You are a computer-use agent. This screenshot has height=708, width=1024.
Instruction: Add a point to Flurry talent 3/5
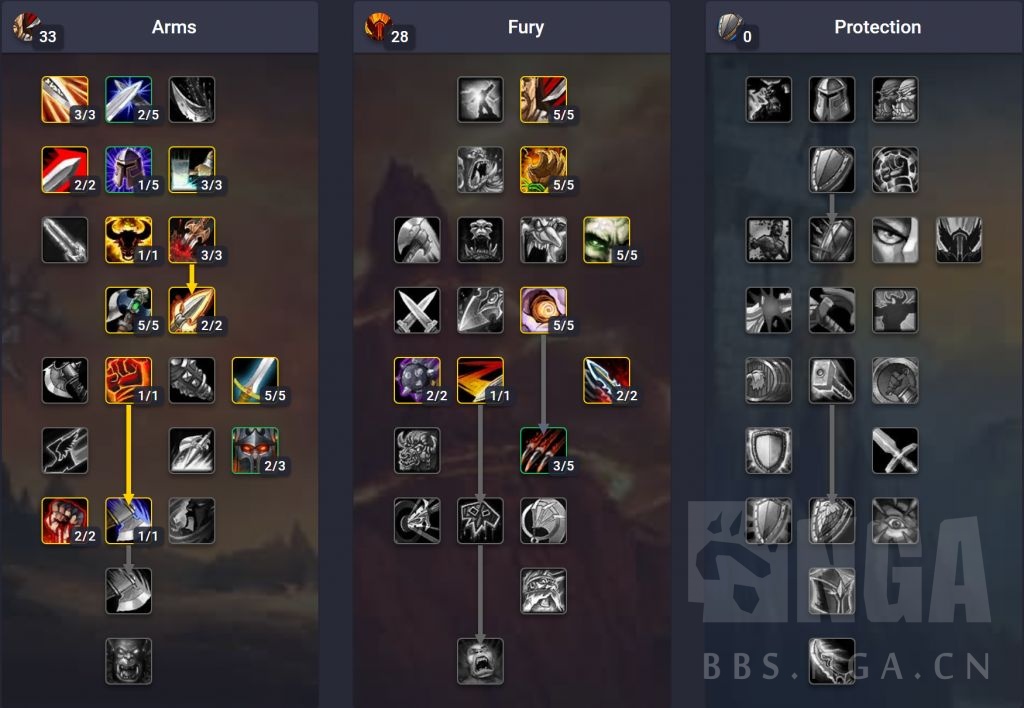543,450
